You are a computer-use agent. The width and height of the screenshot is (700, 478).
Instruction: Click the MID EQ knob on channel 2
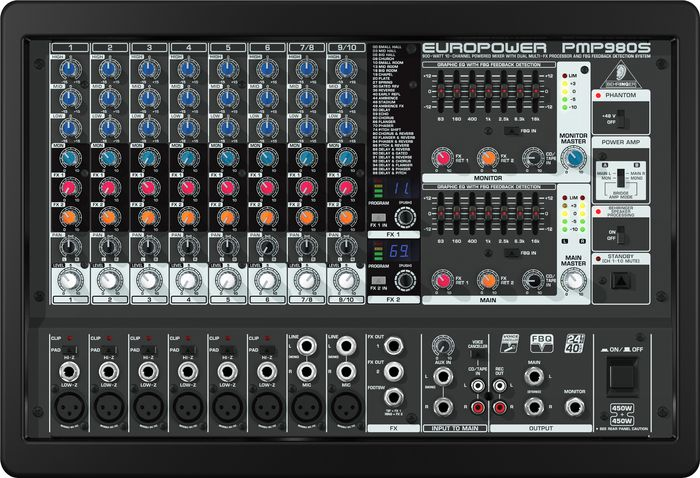(110, 98)
